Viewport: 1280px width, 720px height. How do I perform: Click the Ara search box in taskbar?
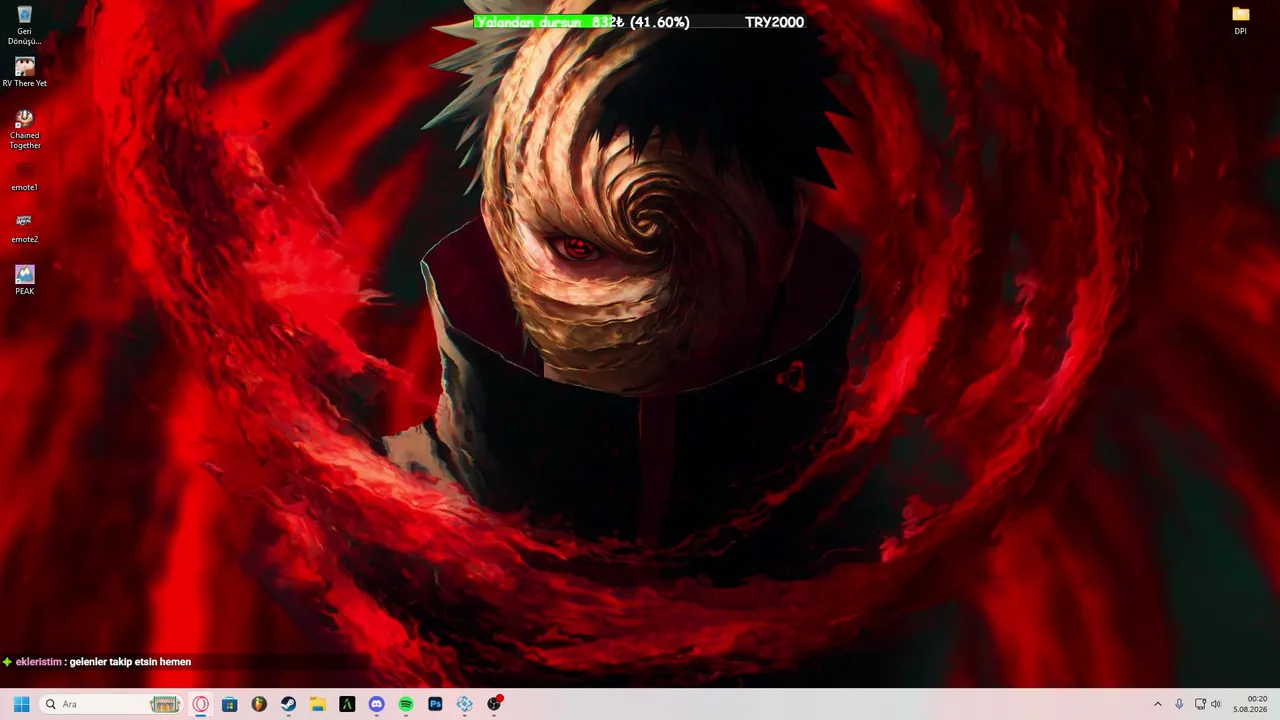(x=111, y=704)
